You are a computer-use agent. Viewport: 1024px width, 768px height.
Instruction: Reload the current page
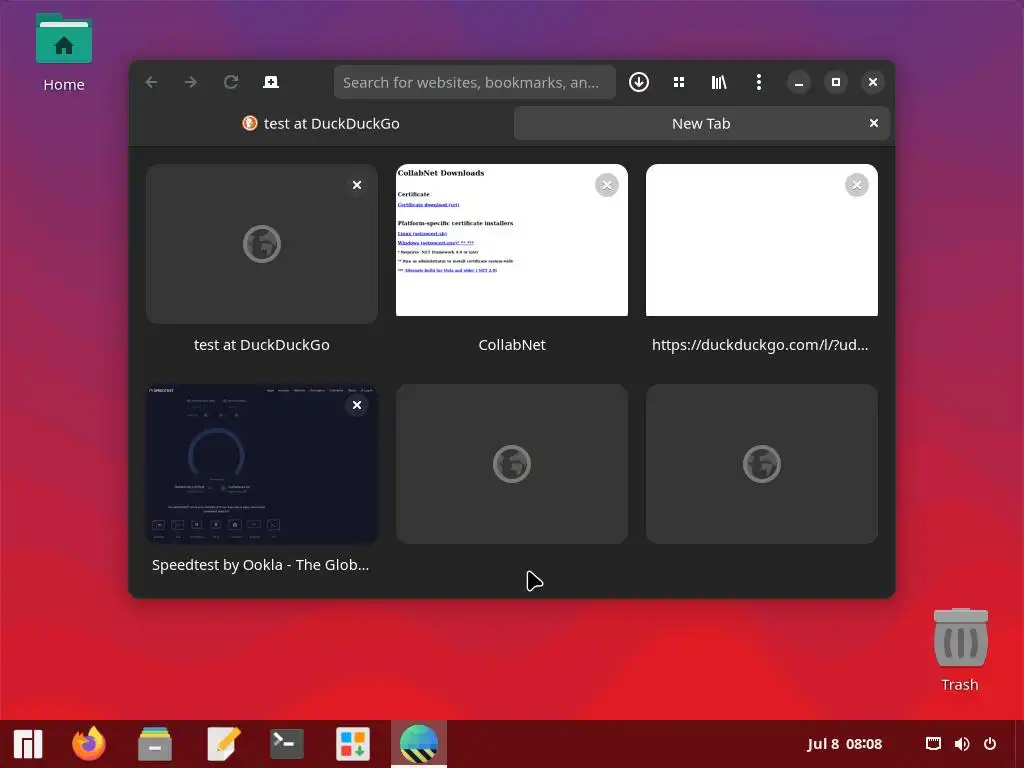[231, 82]
